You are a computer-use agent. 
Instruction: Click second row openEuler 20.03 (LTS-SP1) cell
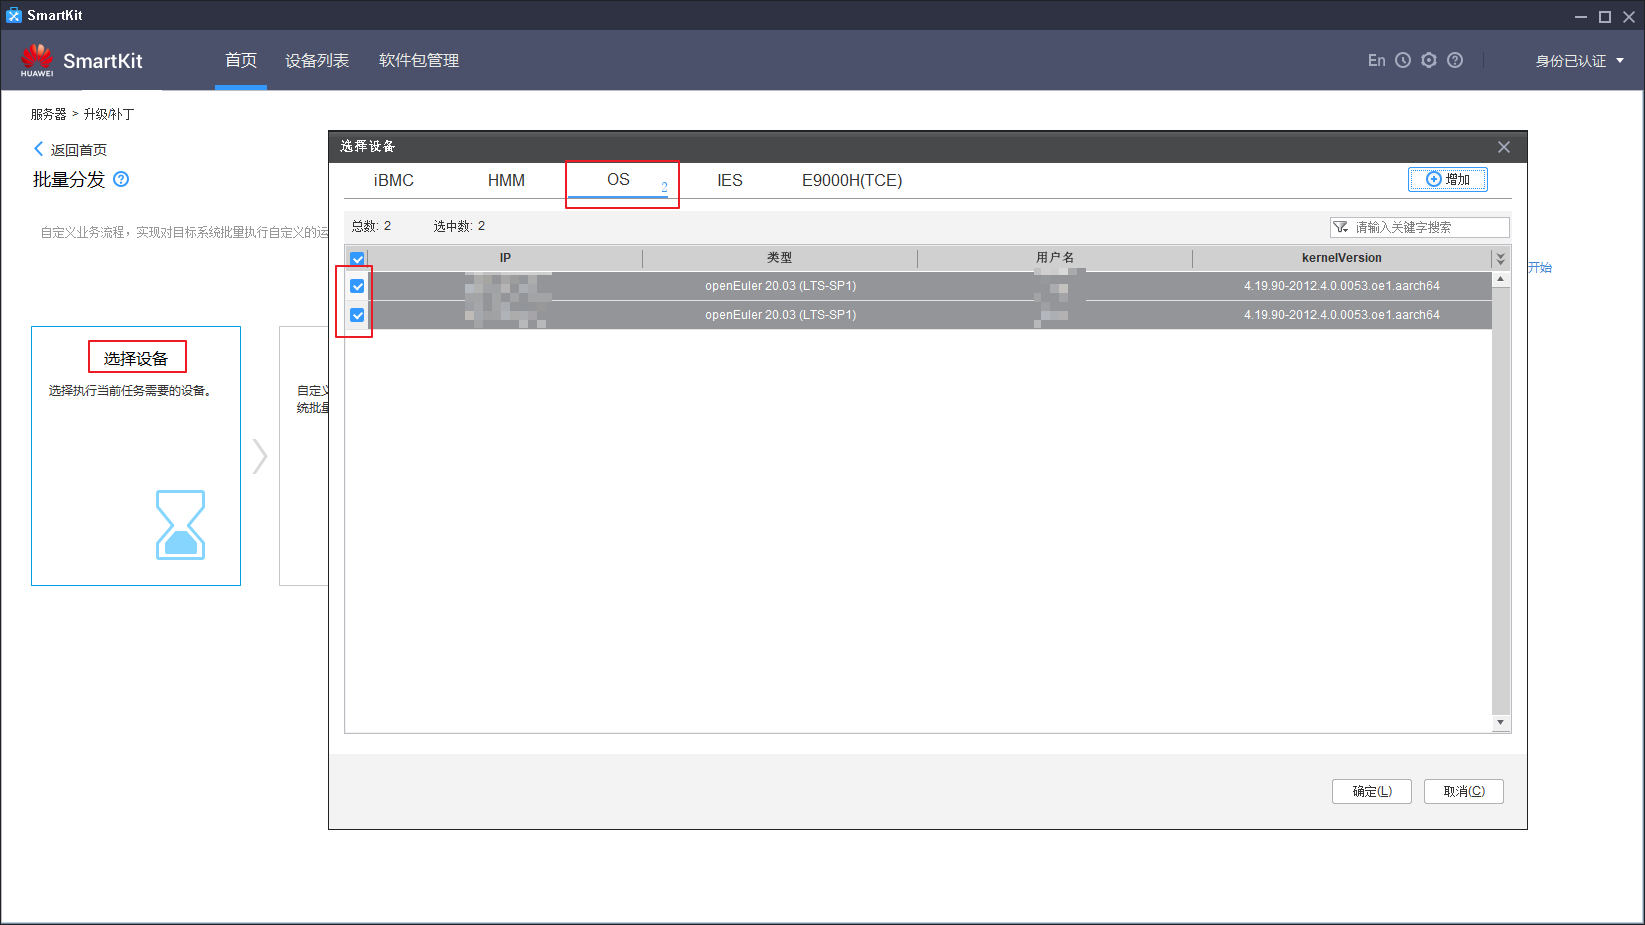point(780,315)
